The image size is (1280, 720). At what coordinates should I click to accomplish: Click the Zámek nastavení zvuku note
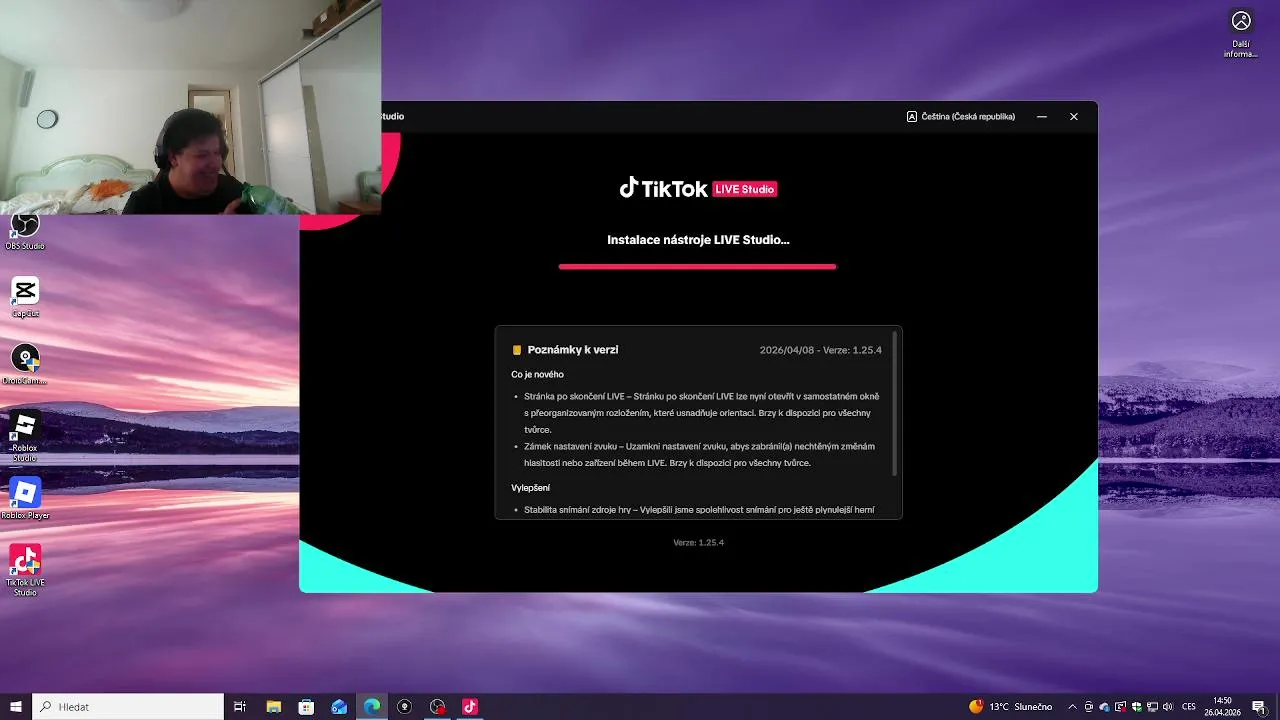(x=699, y=455)
